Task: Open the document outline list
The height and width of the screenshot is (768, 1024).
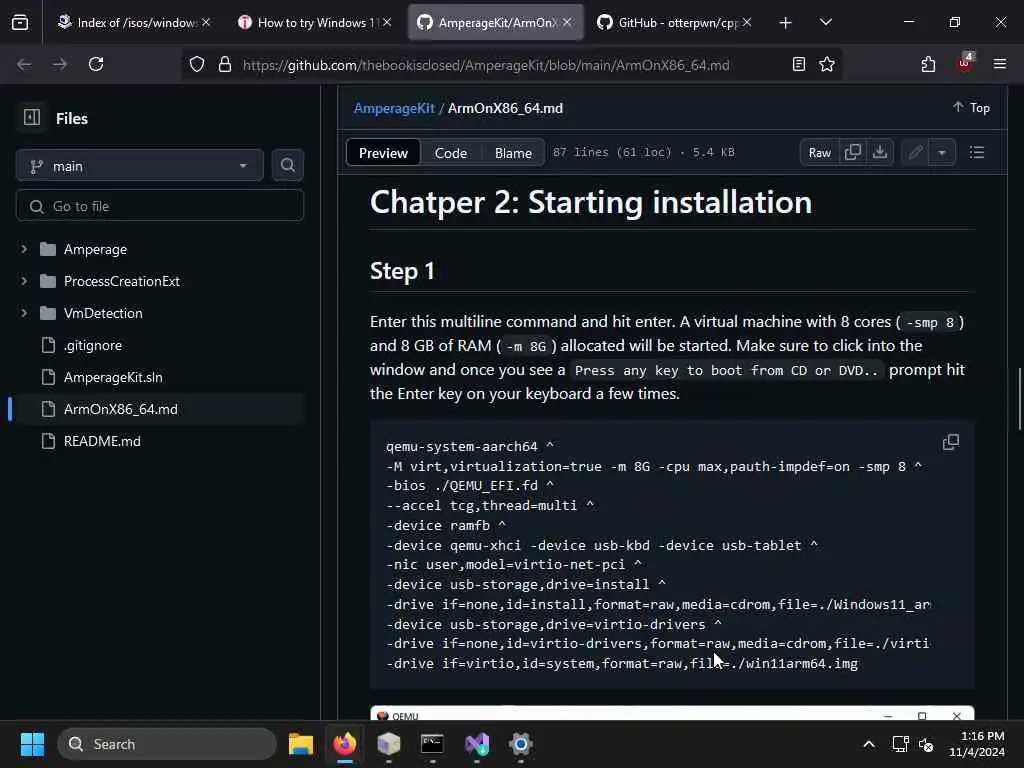Action: [x=976, y=152]
